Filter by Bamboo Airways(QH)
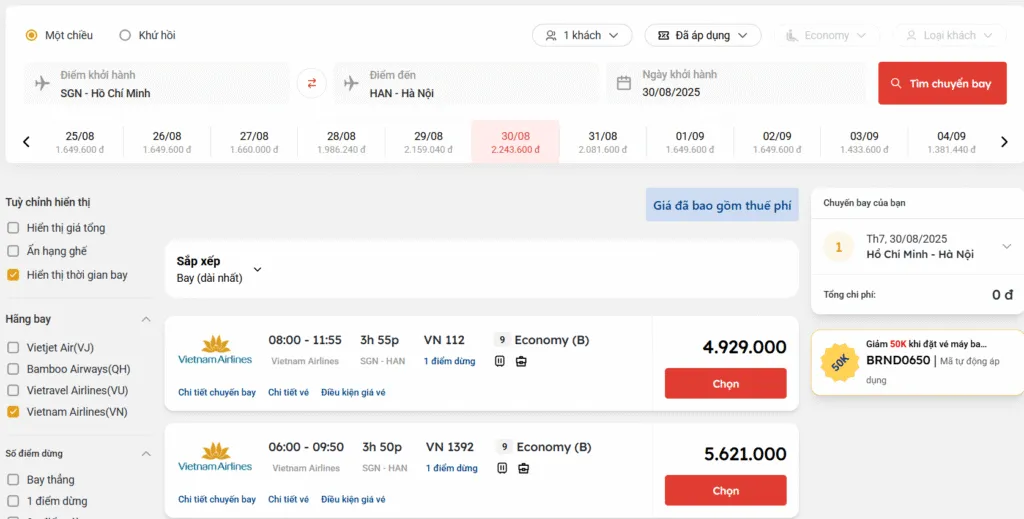This screenshot has height=519, width=1024. pyautogui.click(x=13, y=369)
